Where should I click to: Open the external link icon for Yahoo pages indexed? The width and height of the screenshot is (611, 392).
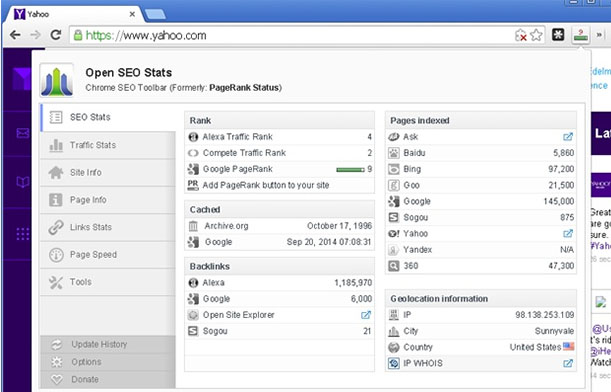pos(568,233)
